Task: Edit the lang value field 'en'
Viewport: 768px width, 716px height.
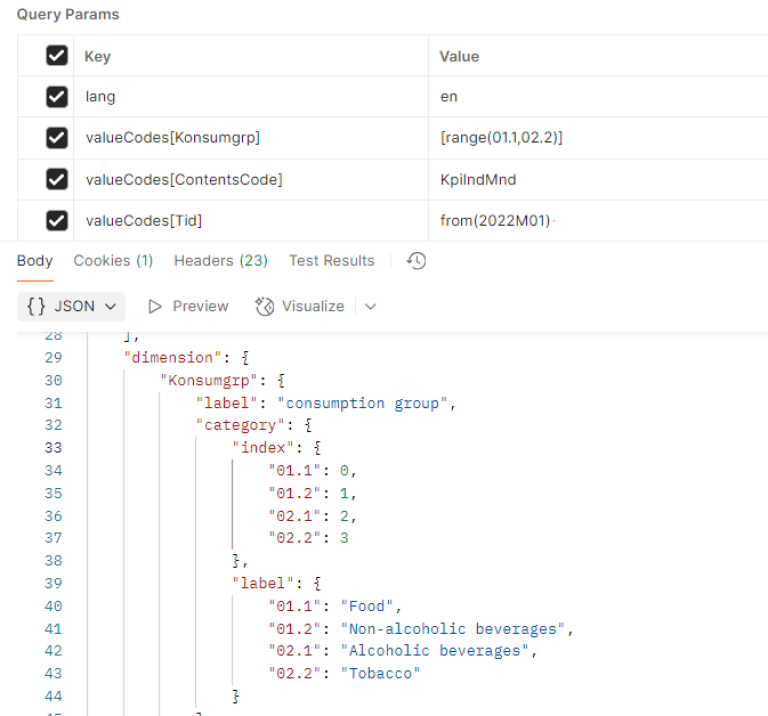Action: [449, 97]
